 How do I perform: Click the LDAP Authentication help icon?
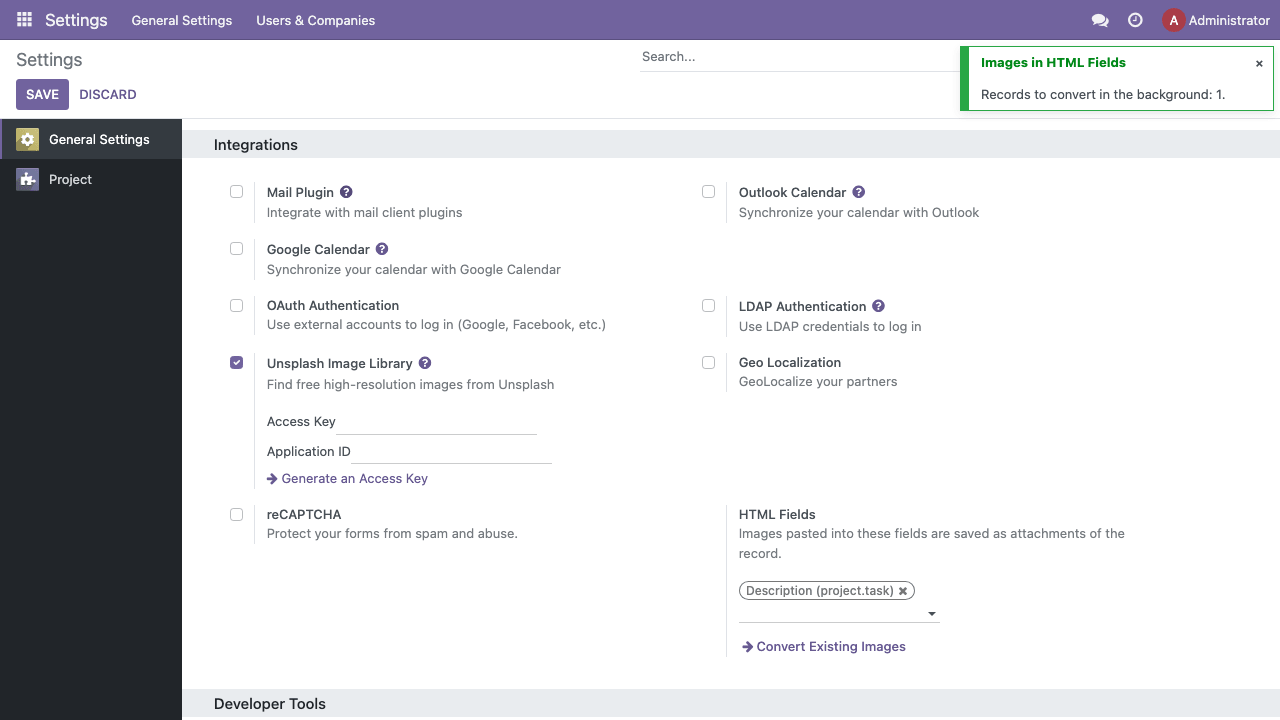click(878, 306)
